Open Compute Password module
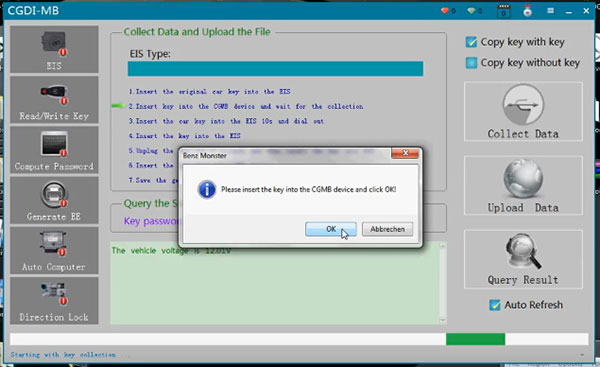This screenshot has height=367, width=600. [x=54, y=150]
